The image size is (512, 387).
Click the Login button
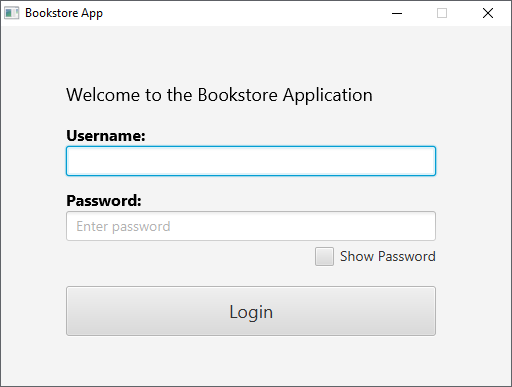tap(251, 311)
